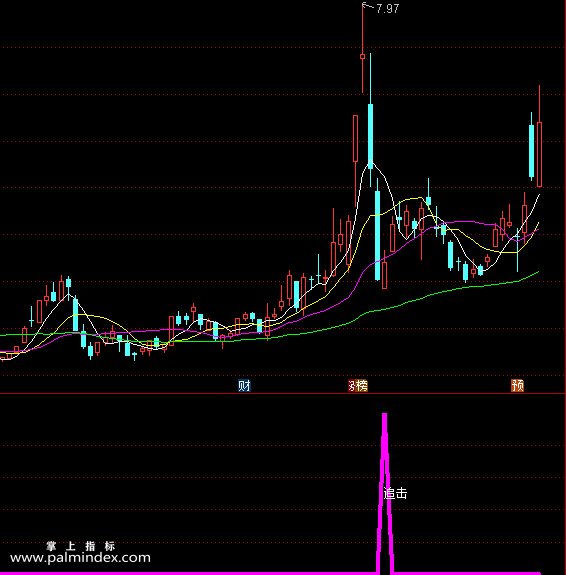Screen dimensions: 566x575
Task: Click the peak of the magenta indicator spike
Action: click(x=384, y=415)
